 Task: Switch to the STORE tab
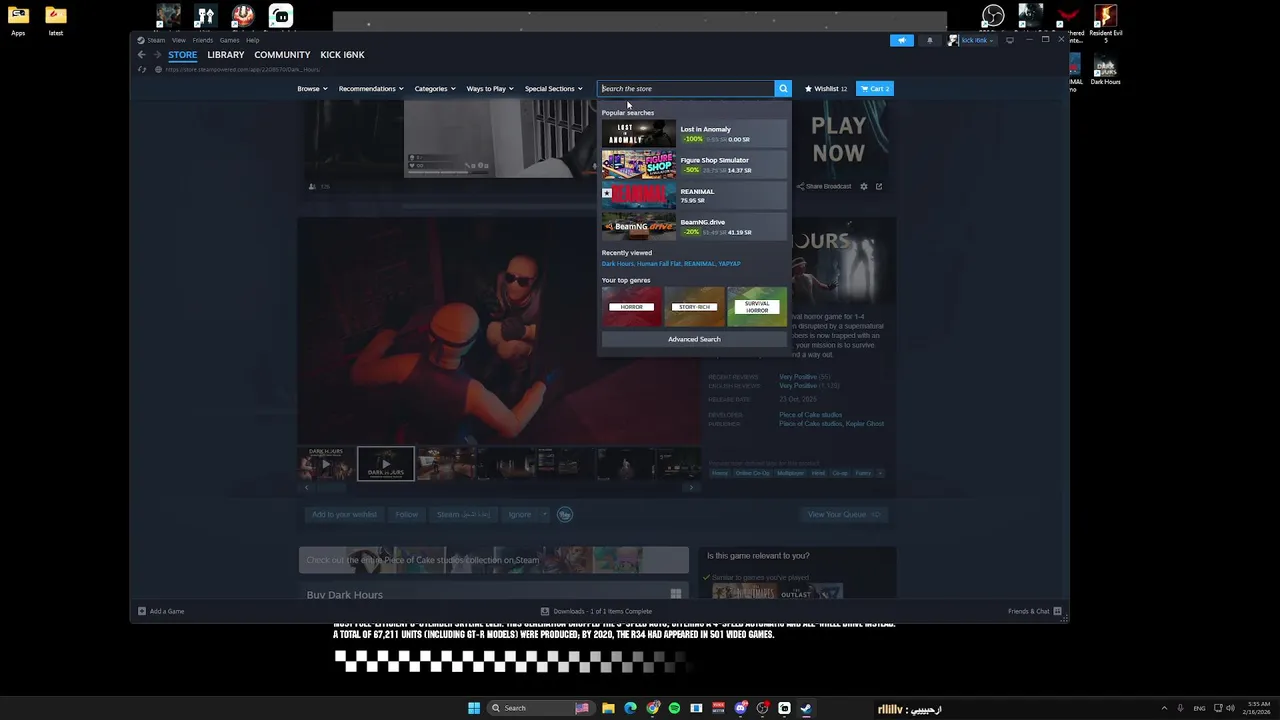click(x=182, y=55)
